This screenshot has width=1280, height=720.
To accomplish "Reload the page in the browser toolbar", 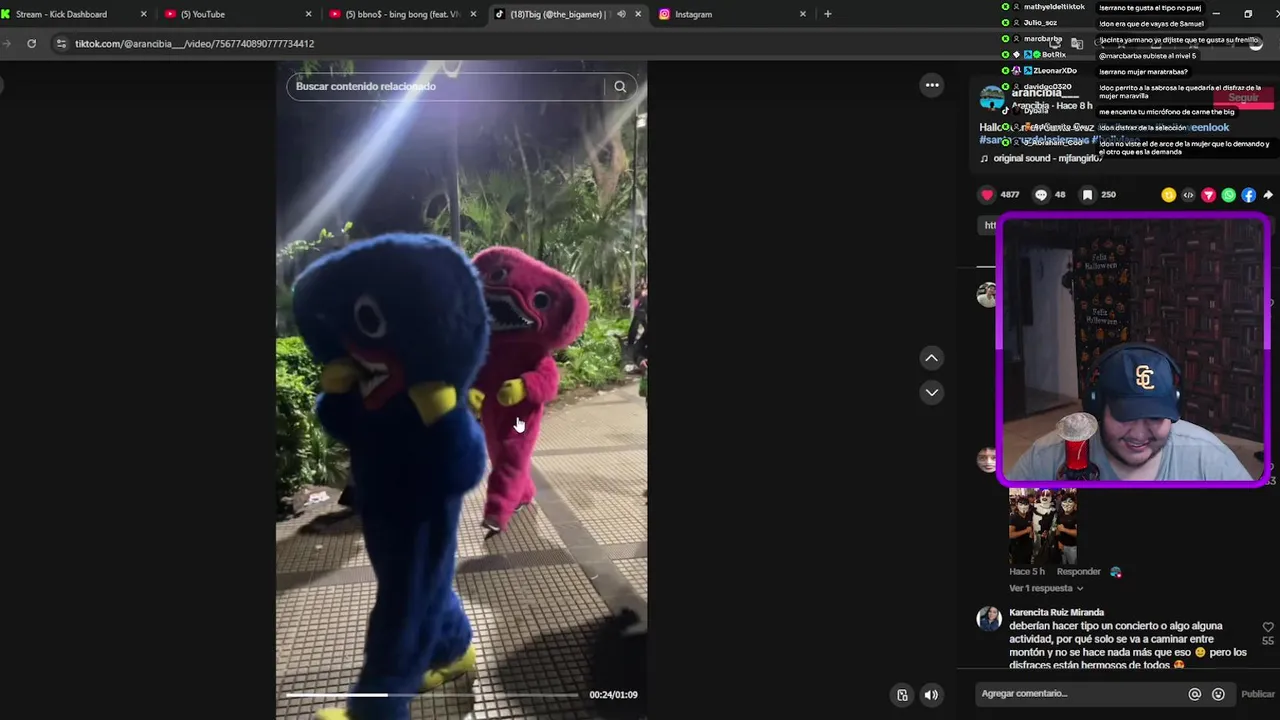I will coord(31,44).
